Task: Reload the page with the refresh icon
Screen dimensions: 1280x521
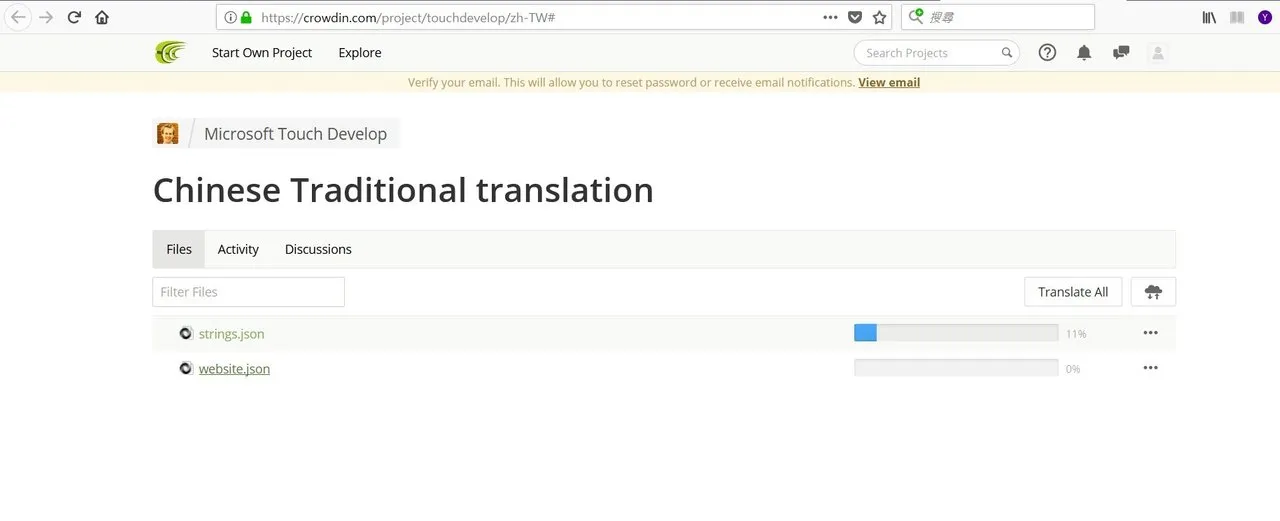Action: point(74,17)
